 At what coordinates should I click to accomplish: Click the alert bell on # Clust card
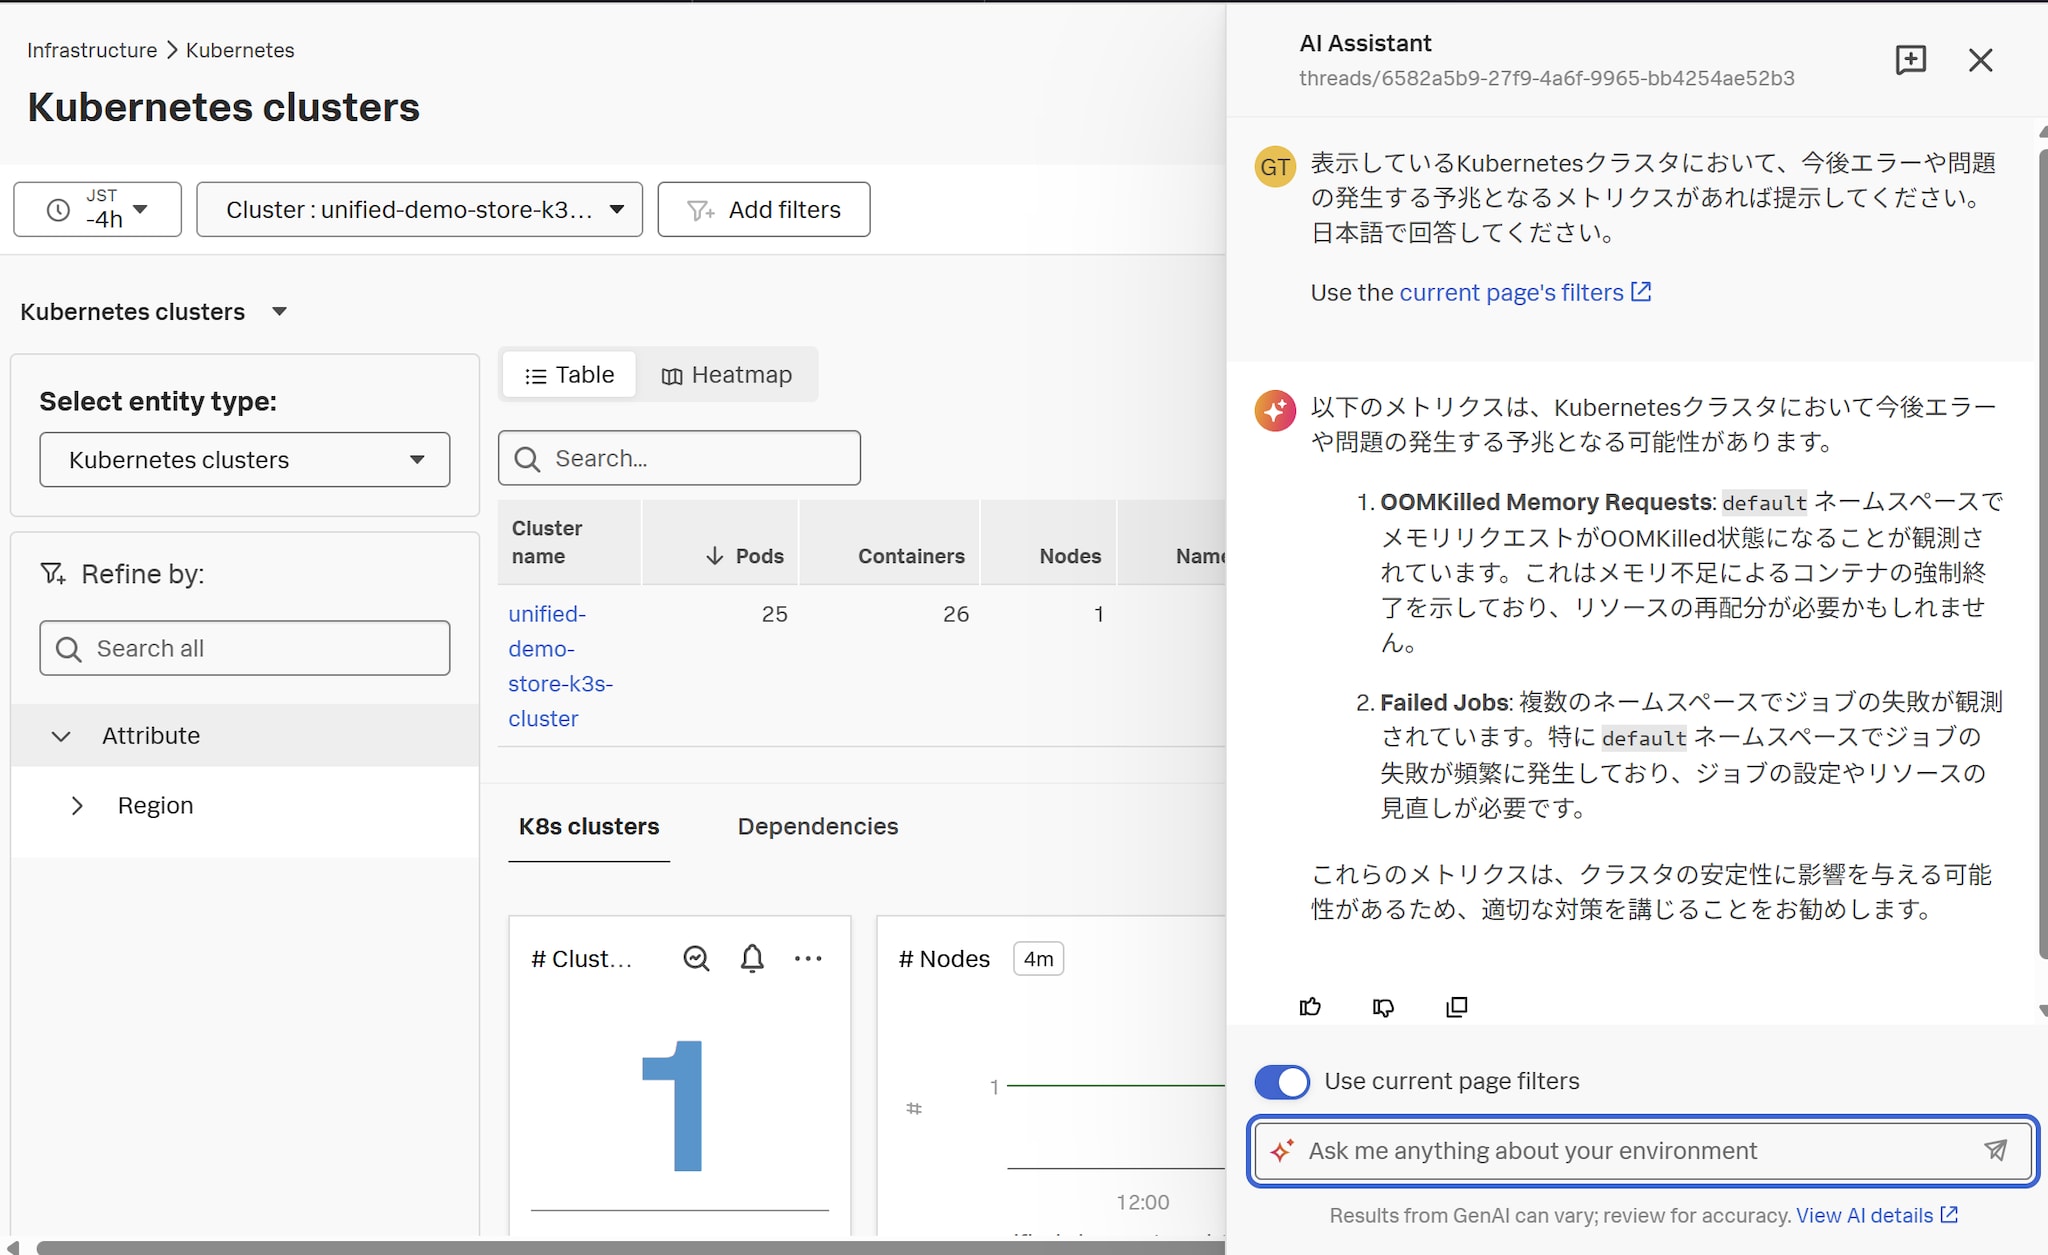click(x=752, y=958)
